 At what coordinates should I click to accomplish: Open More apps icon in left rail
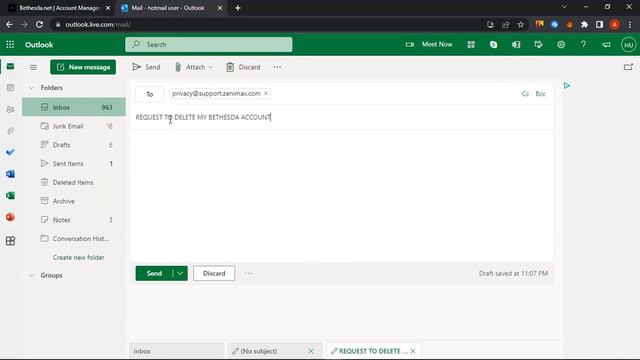[10, 240]
